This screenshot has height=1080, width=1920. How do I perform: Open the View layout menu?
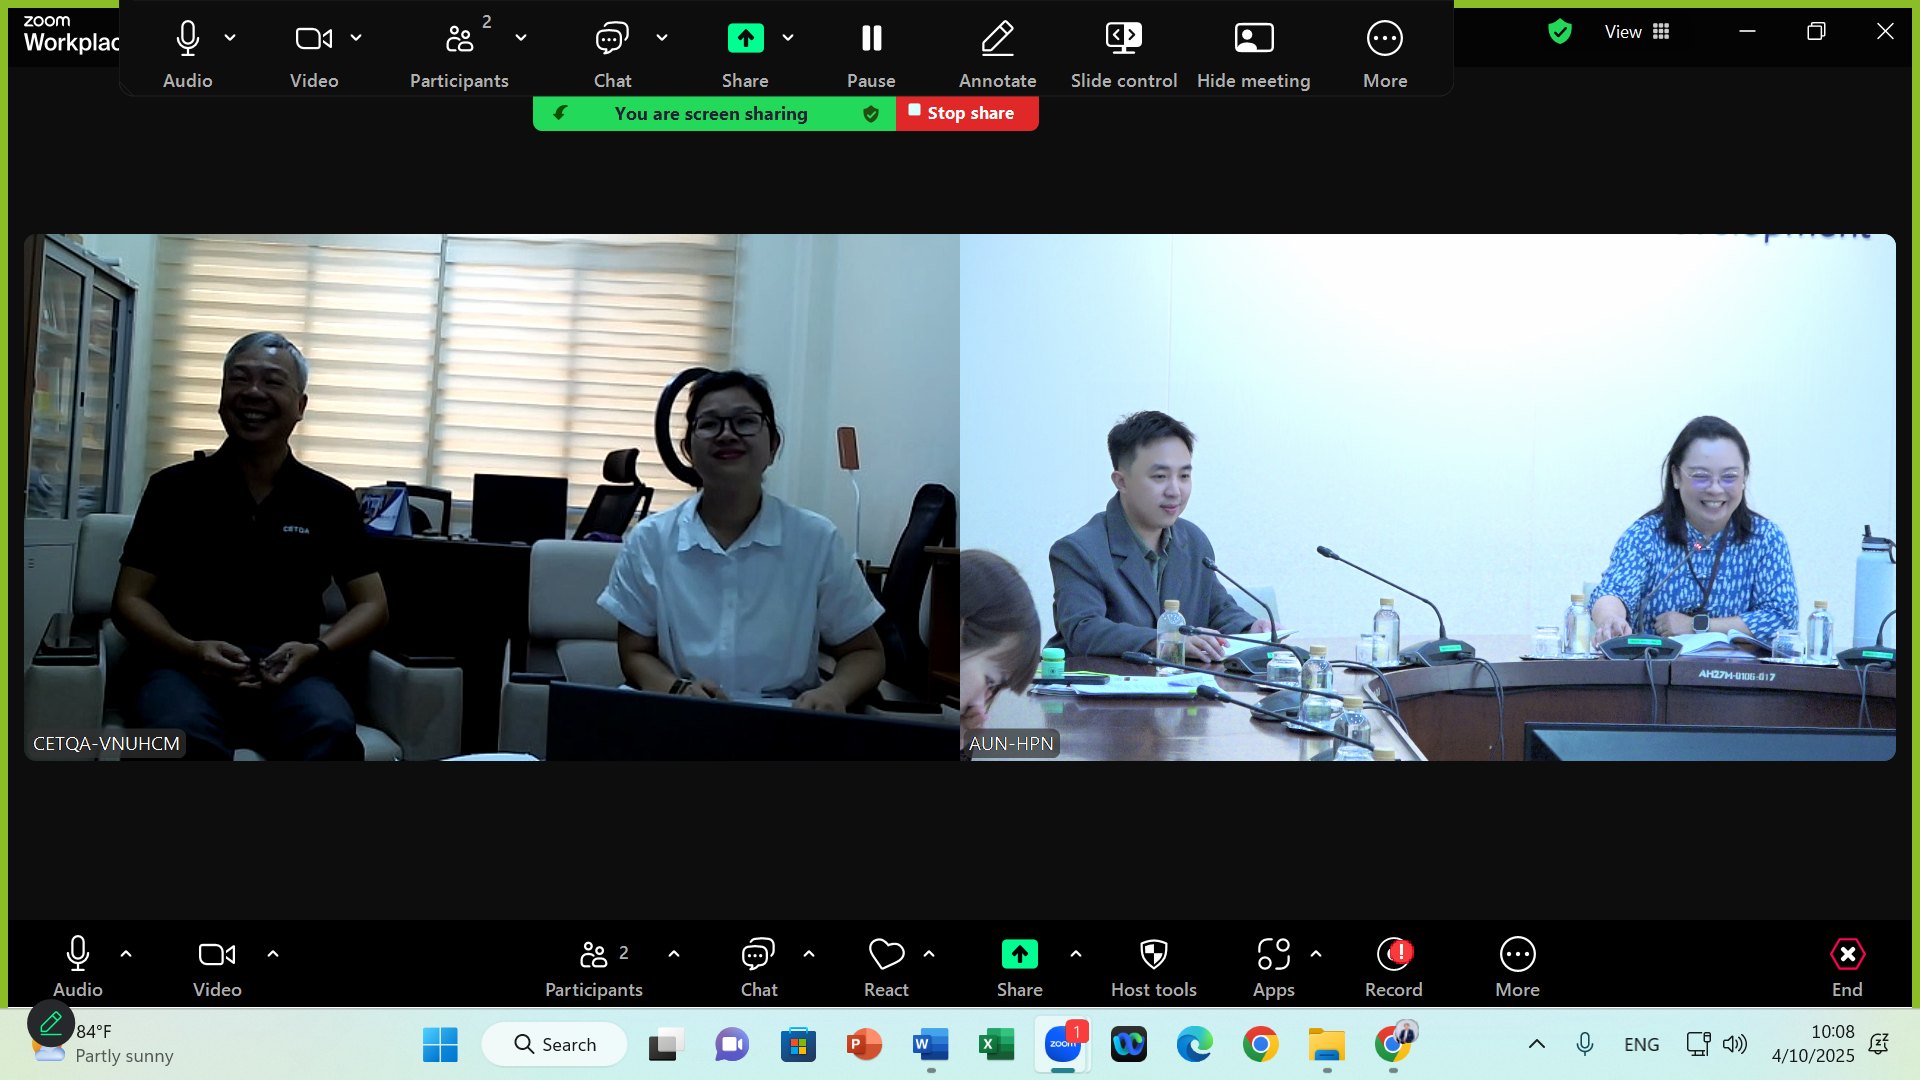point(1637,32)
